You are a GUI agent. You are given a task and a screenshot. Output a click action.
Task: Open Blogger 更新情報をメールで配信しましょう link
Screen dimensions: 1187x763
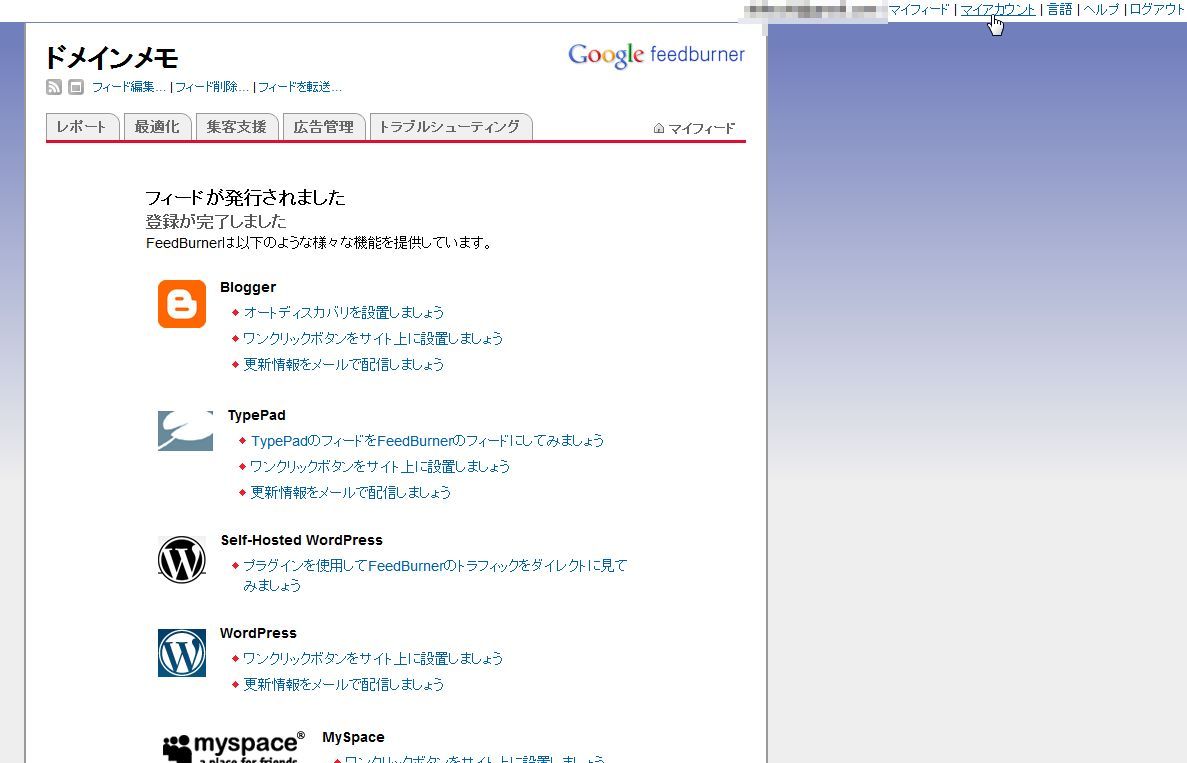[x=344, y=364]
